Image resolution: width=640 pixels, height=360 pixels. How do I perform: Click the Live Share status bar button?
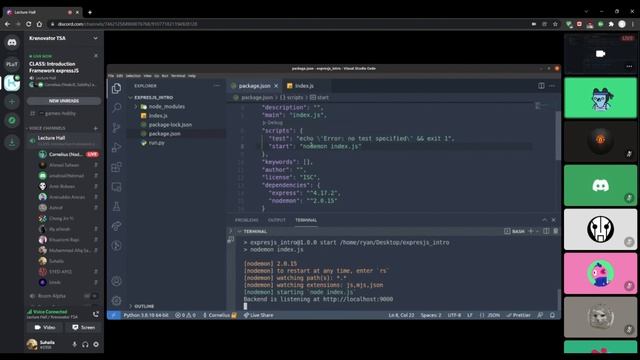[x=258, y=315]
